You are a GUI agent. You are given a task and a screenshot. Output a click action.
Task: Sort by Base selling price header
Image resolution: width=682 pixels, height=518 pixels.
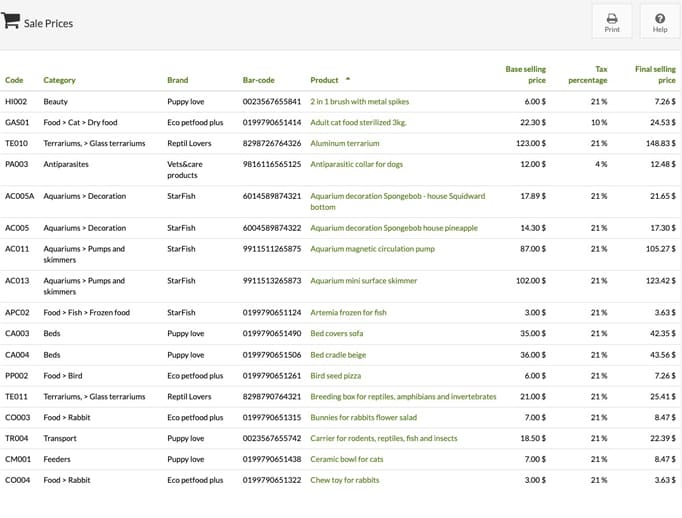(x=525, y=74)
